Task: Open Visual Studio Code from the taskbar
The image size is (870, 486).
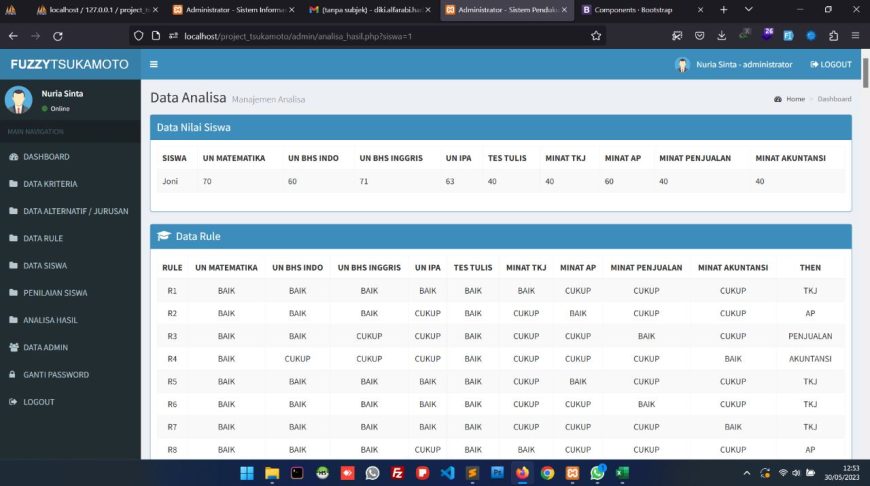Action: click(x=447, y=473)
